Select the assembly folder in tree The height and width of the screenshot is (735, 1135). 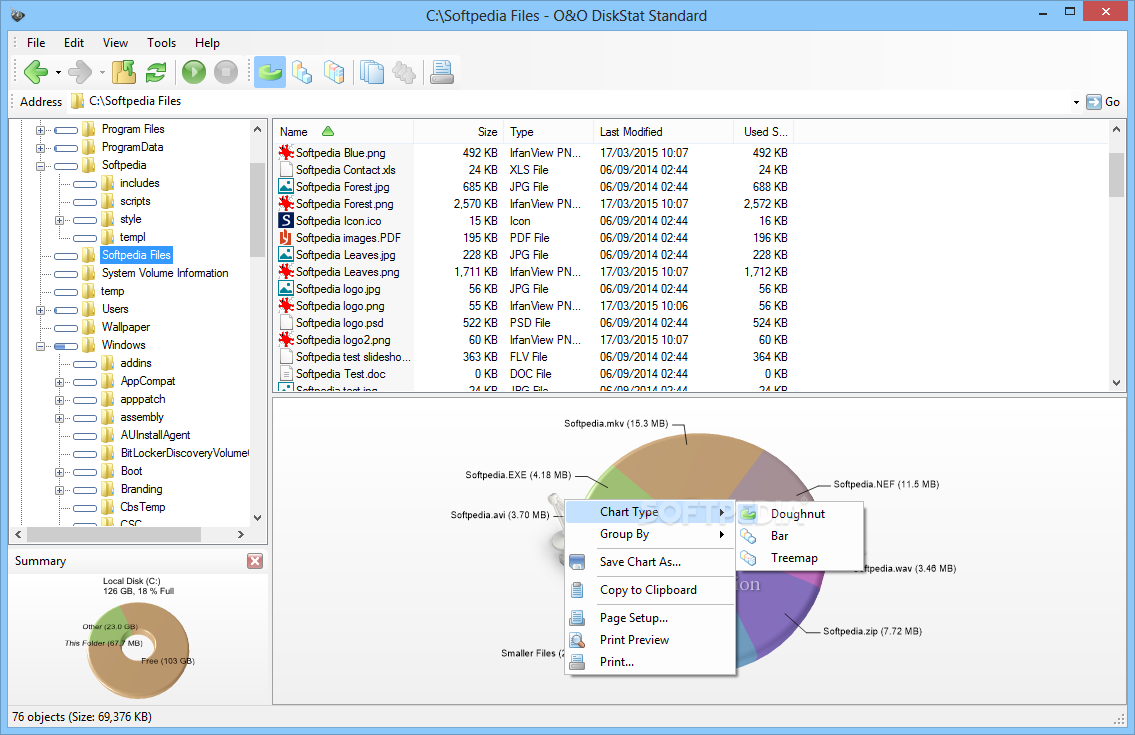[142, 417]
